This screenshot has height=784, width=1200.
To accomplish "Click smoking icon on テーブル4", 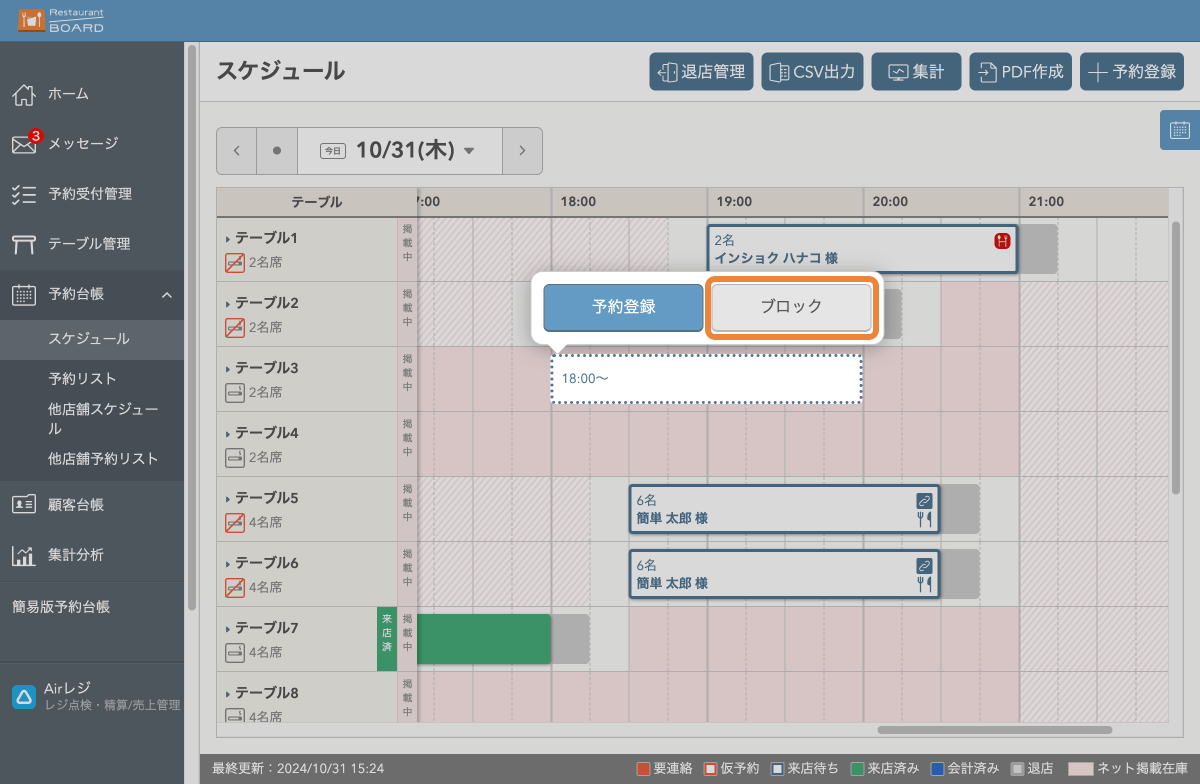I will click(x=235, y=457).
